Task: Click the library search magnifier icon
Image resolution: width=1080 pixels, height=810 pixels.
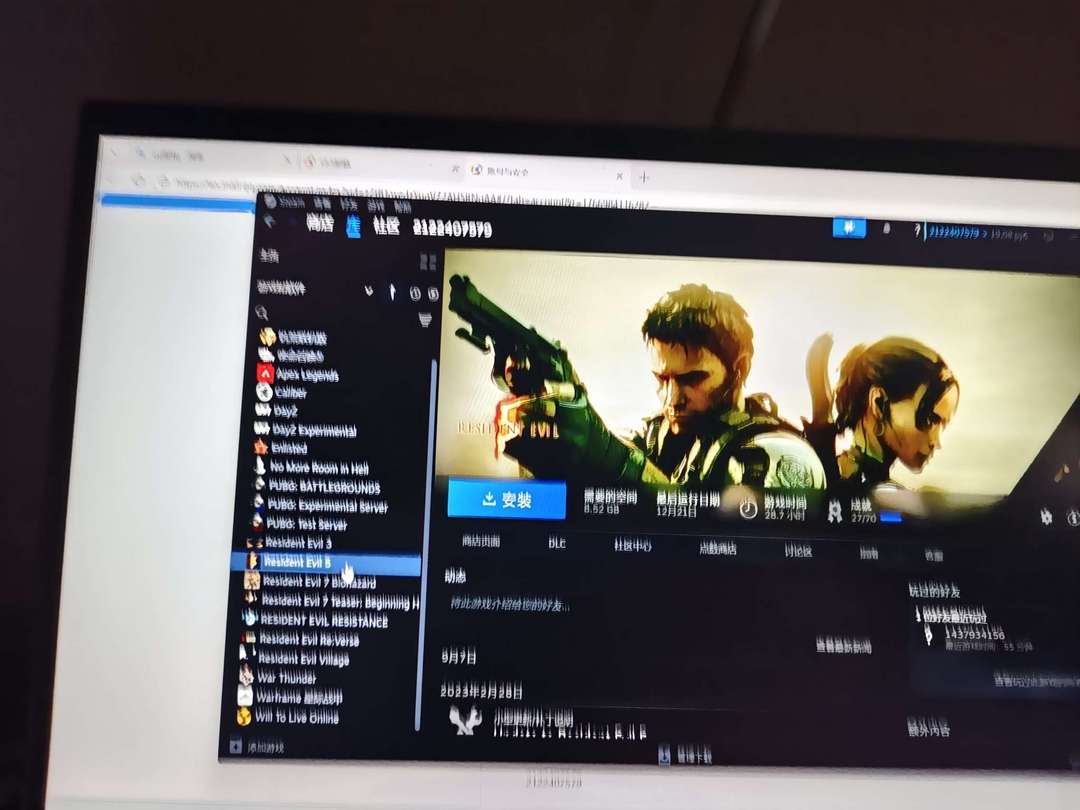Action: (x=262, y=313)
